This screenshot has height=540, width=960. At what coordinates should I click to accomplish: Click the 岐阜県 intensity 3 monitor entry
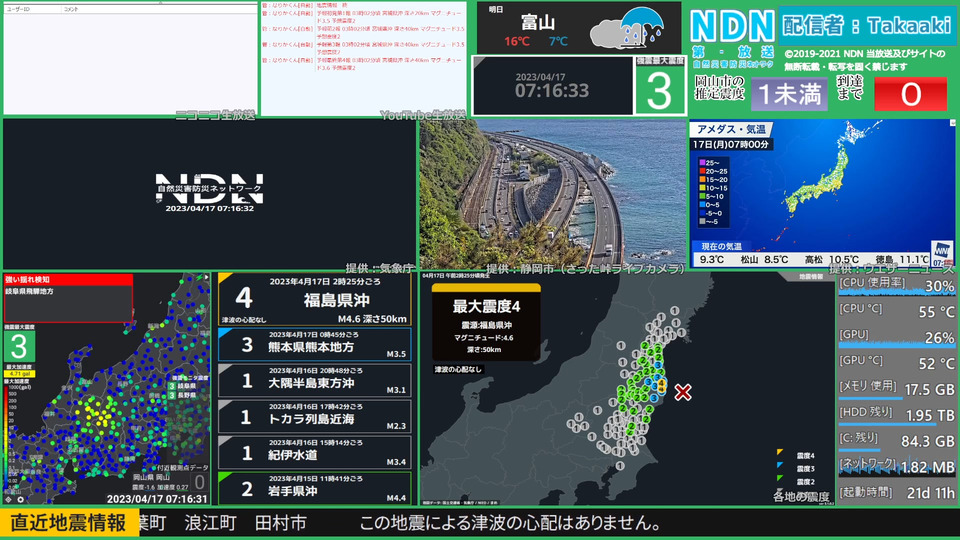[182, 386]
